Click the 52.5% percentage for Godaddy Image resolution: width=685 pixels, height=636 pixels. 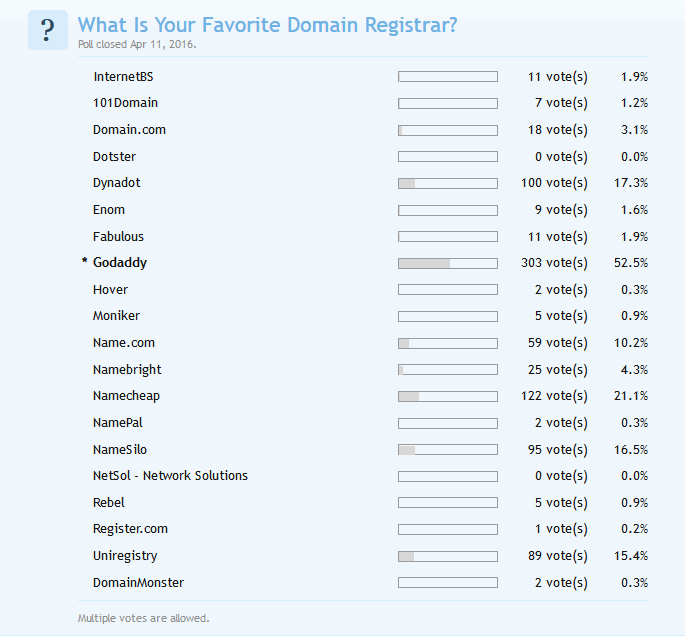pos(630,263)
